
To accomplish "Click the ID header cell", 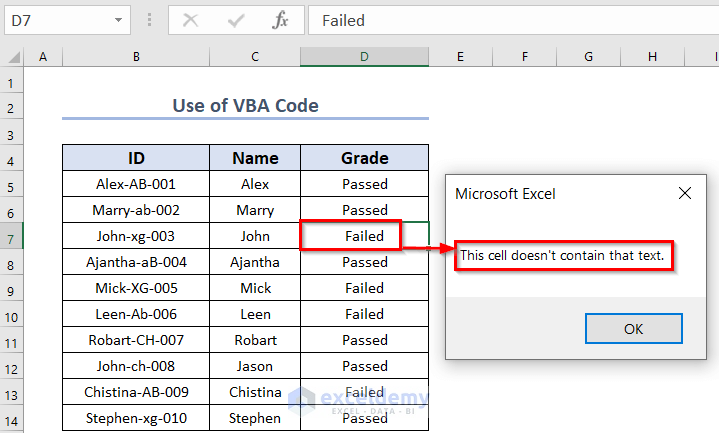I will coord(135,158).
